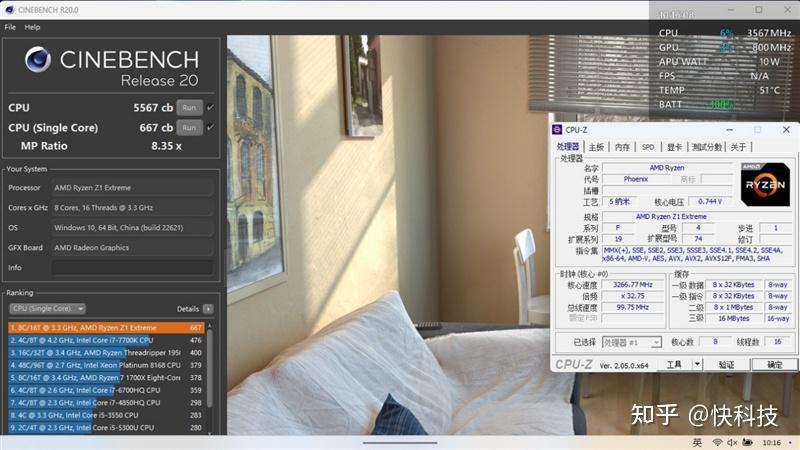Click the Cinebench logo sphere icon
Viewport: 800px width, 450px height.
tap(38, 59)
